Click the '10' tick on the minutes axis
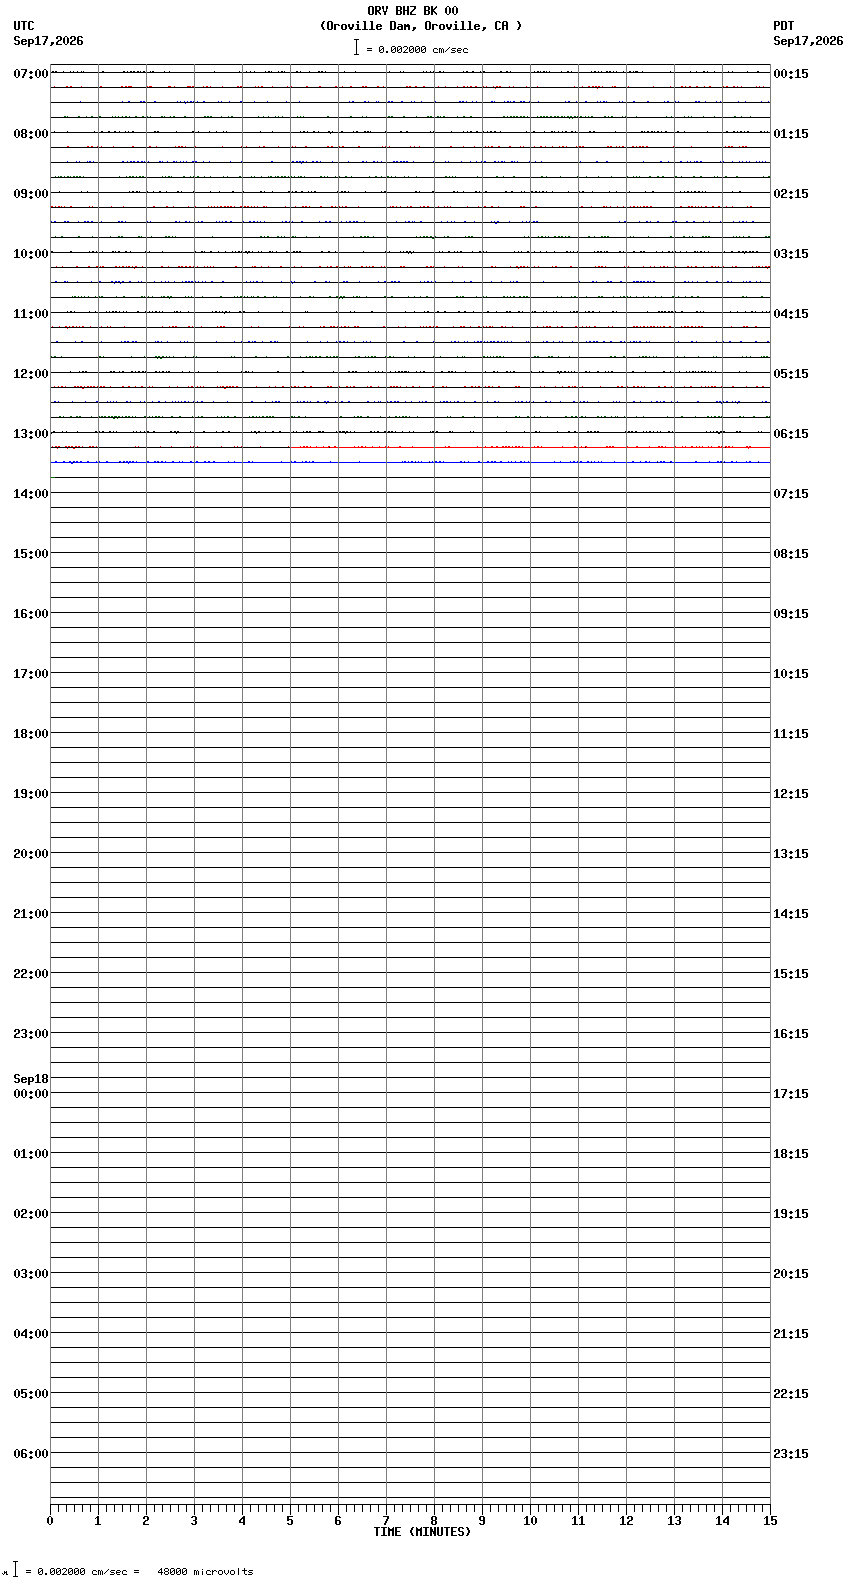850x1584 pixels. click(x=530, y=1521)
